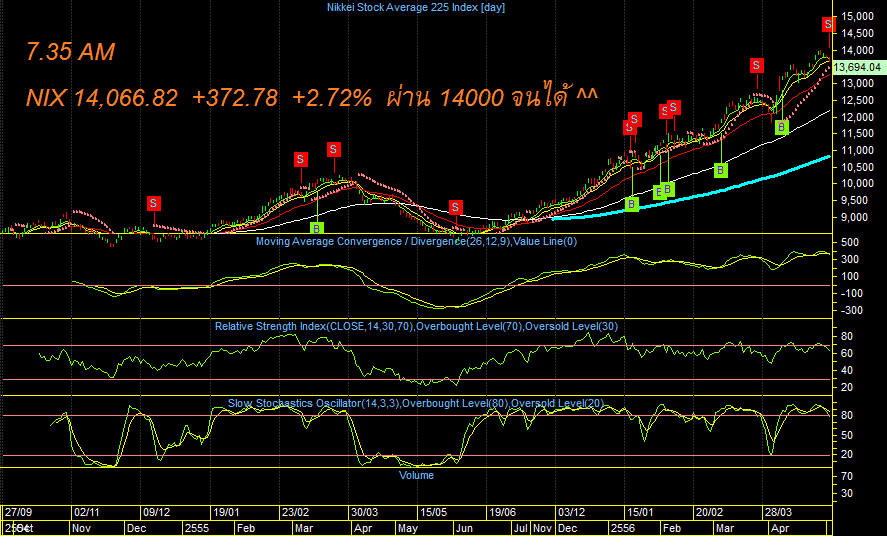Select the NIX 14,066.82 index value text
Screen dimensions: 887x549
(102, 98)
